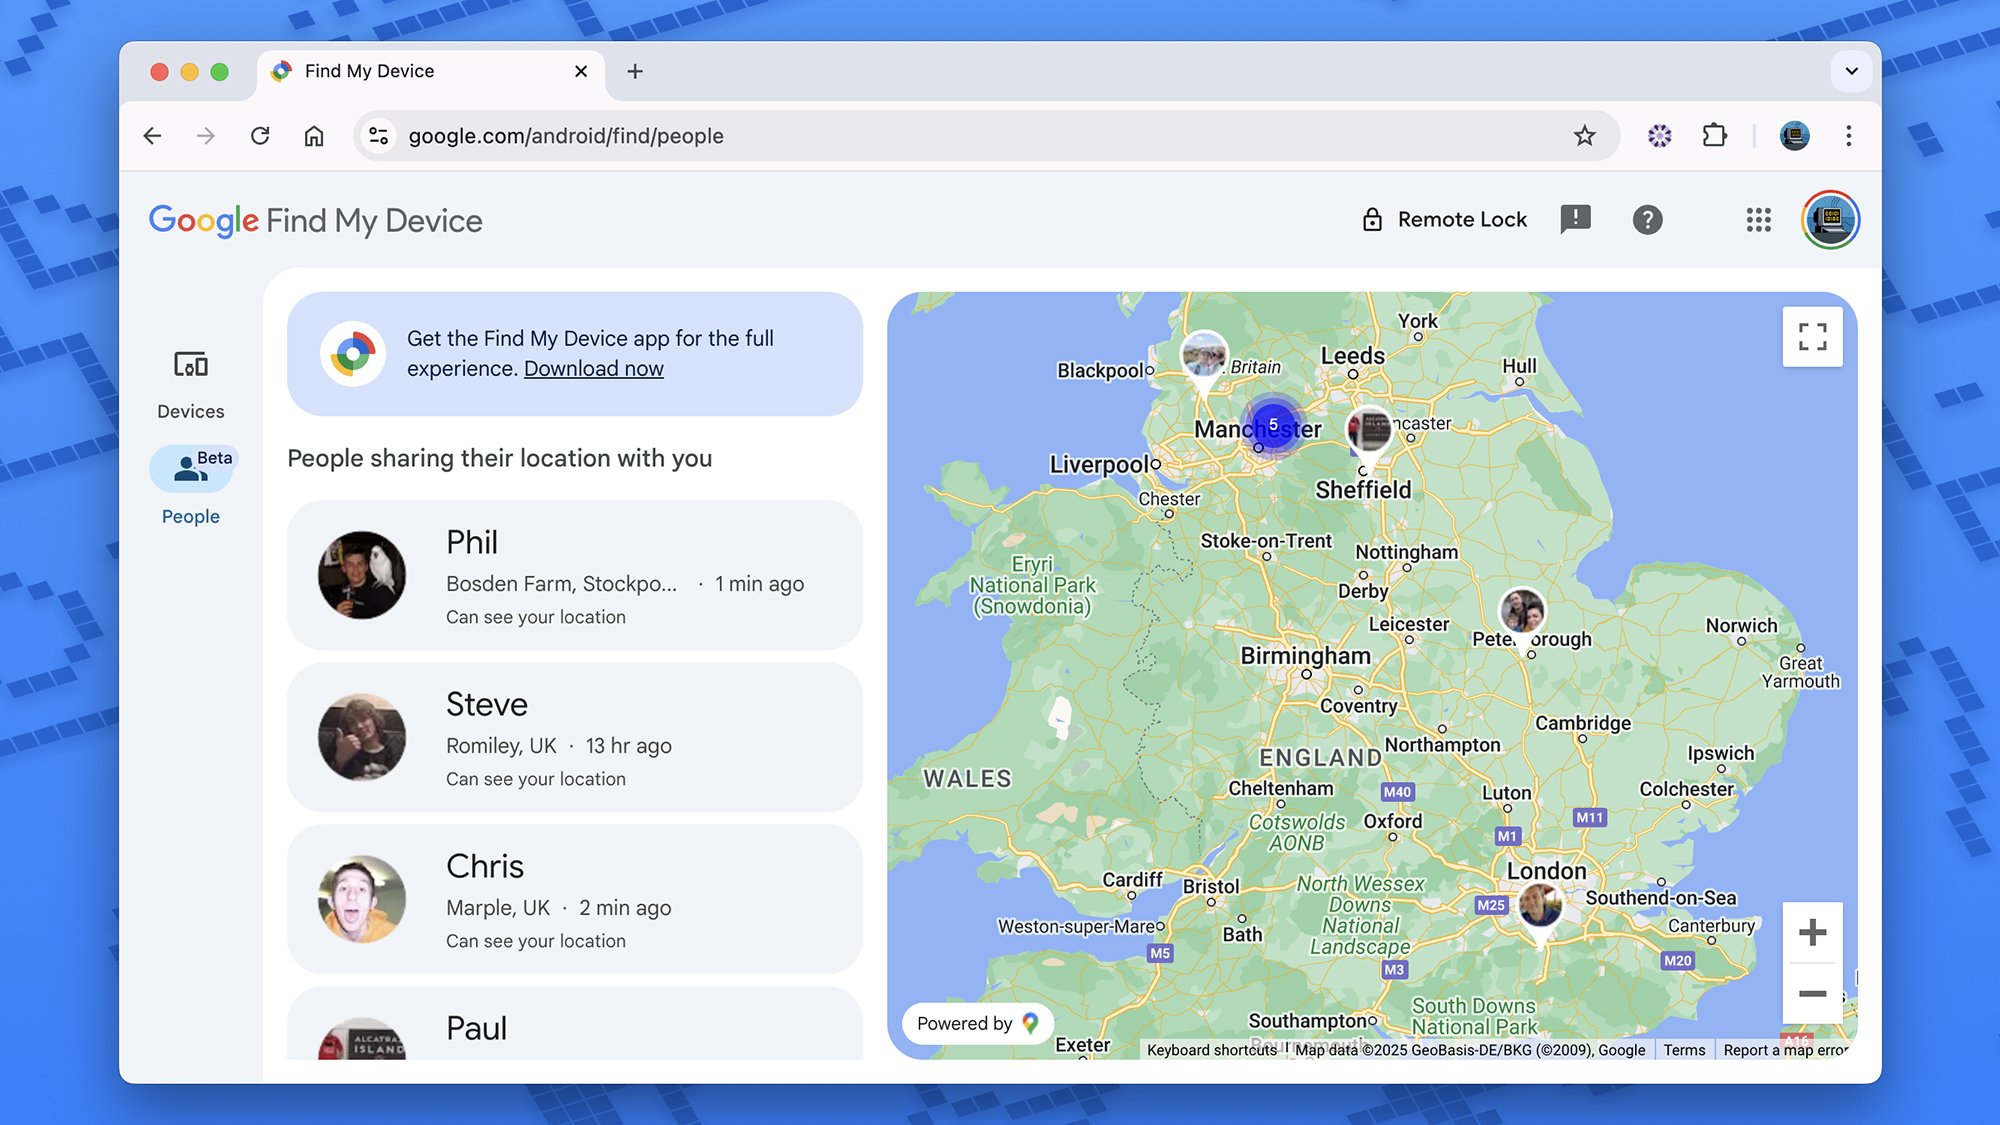Open a new browser tab
This screenshot has width=2000, height=1125.
635,71
